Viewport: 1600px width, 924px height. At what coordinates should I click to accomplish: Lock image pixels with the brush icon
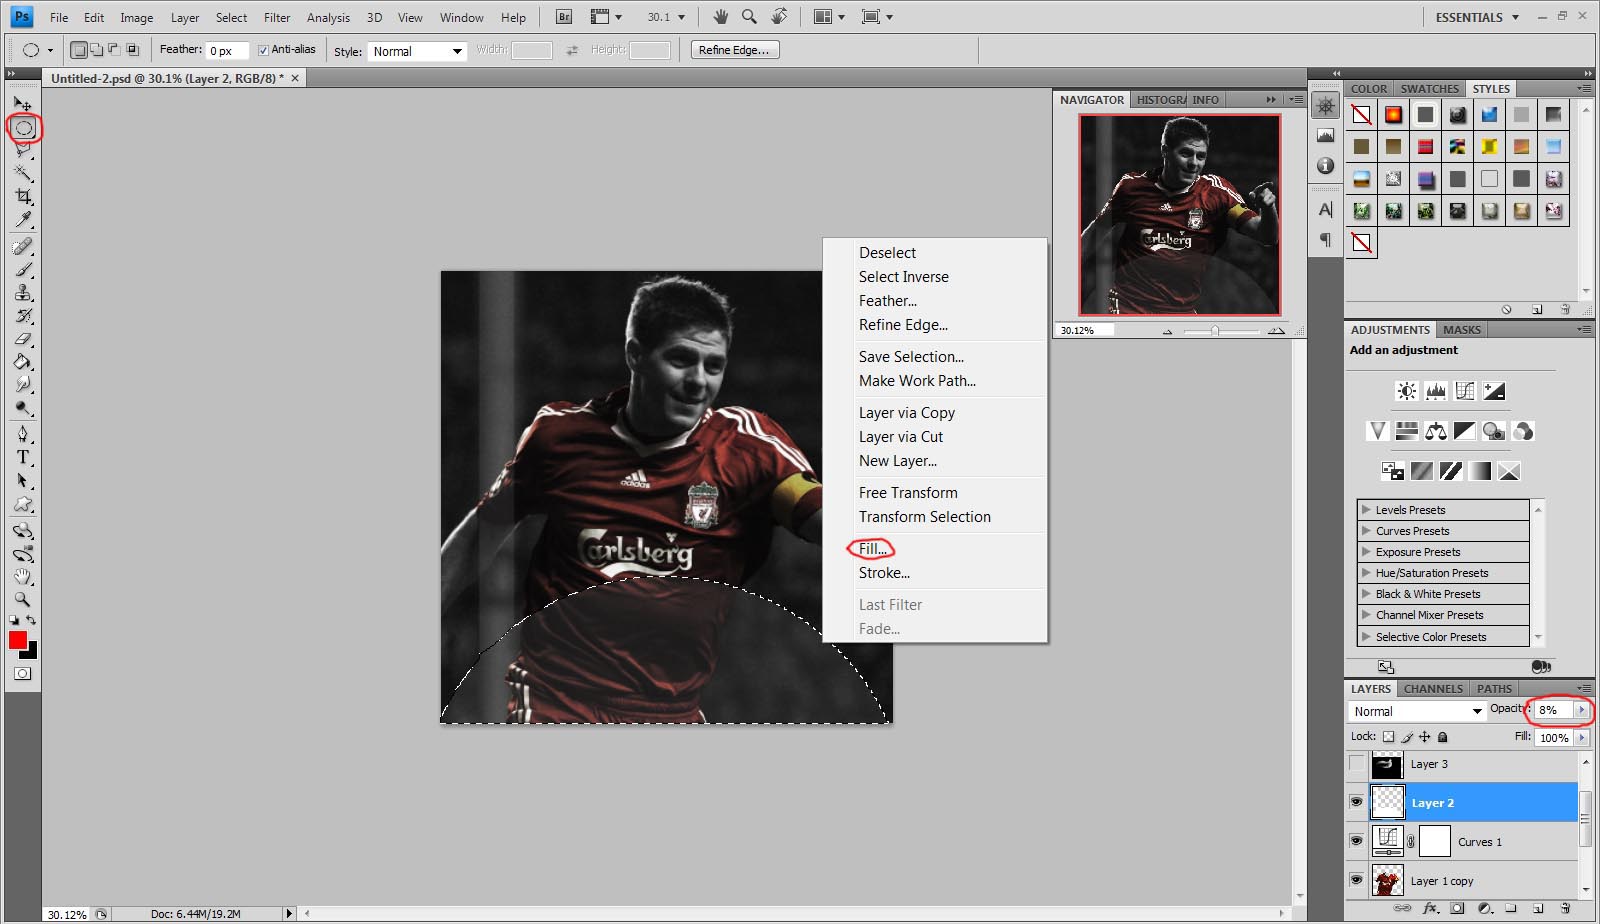[1407, 737]
